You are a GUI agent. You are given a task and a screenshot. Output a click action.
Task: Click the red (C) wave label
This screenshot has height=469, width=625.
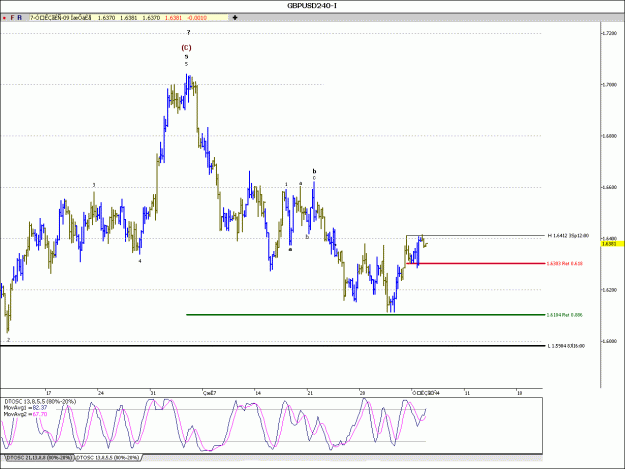186,48
